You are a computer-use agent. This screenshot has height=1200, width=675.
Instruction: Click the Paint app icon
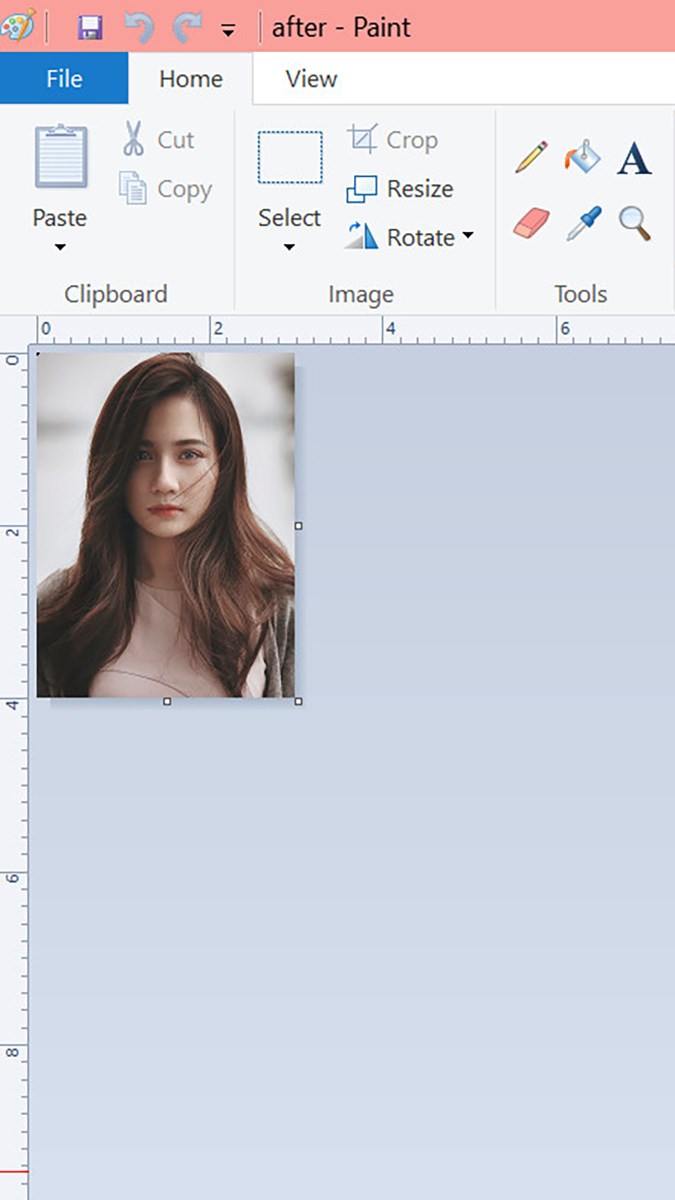[x=18, y=25]
